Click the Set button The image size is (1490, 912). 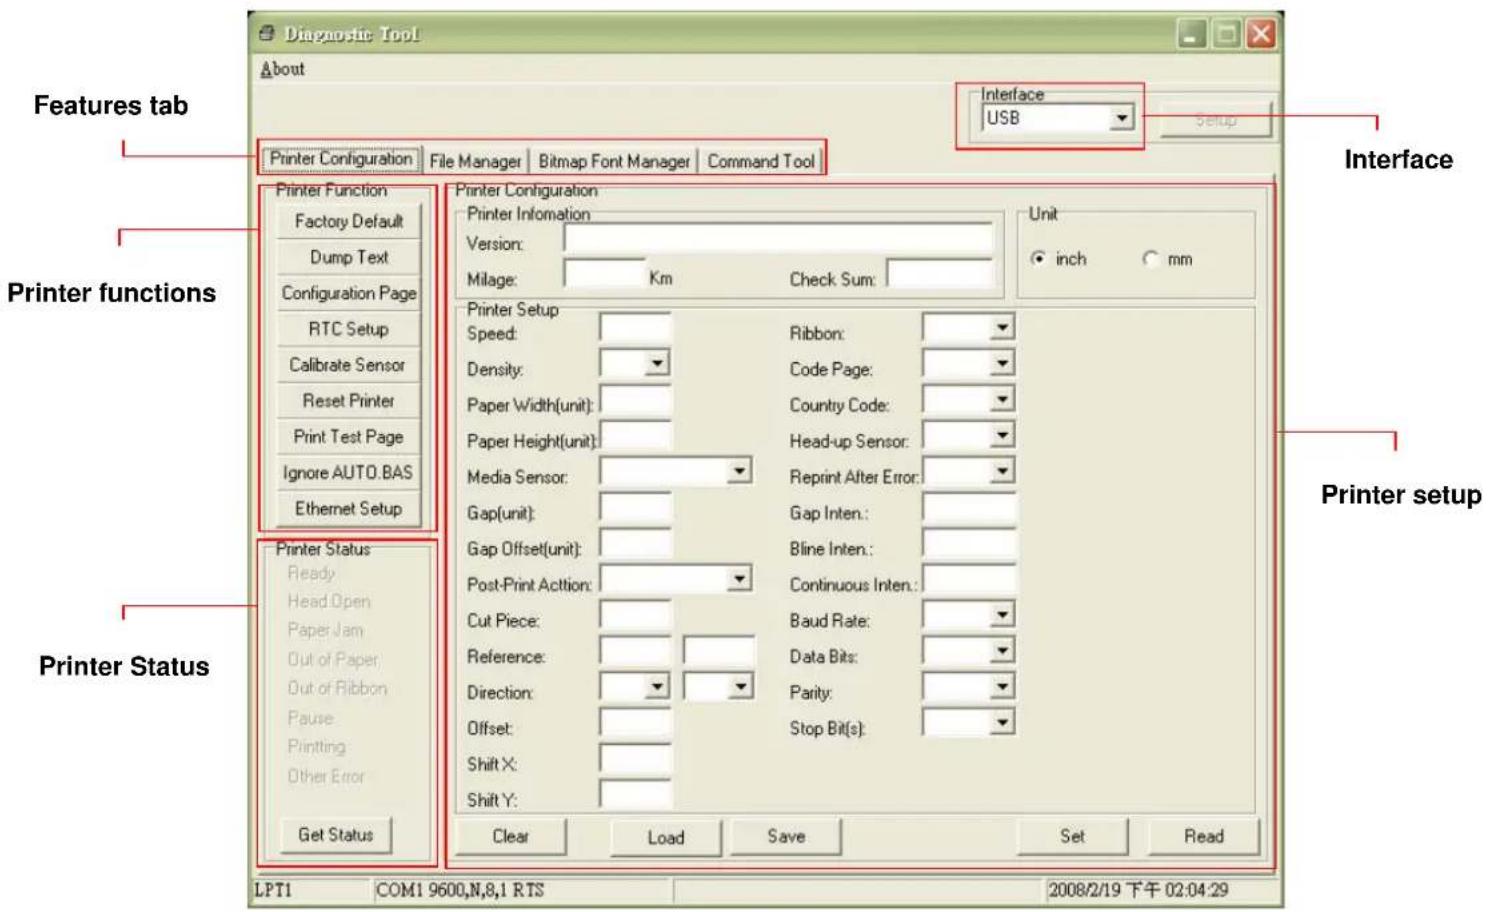(1072, 836)
